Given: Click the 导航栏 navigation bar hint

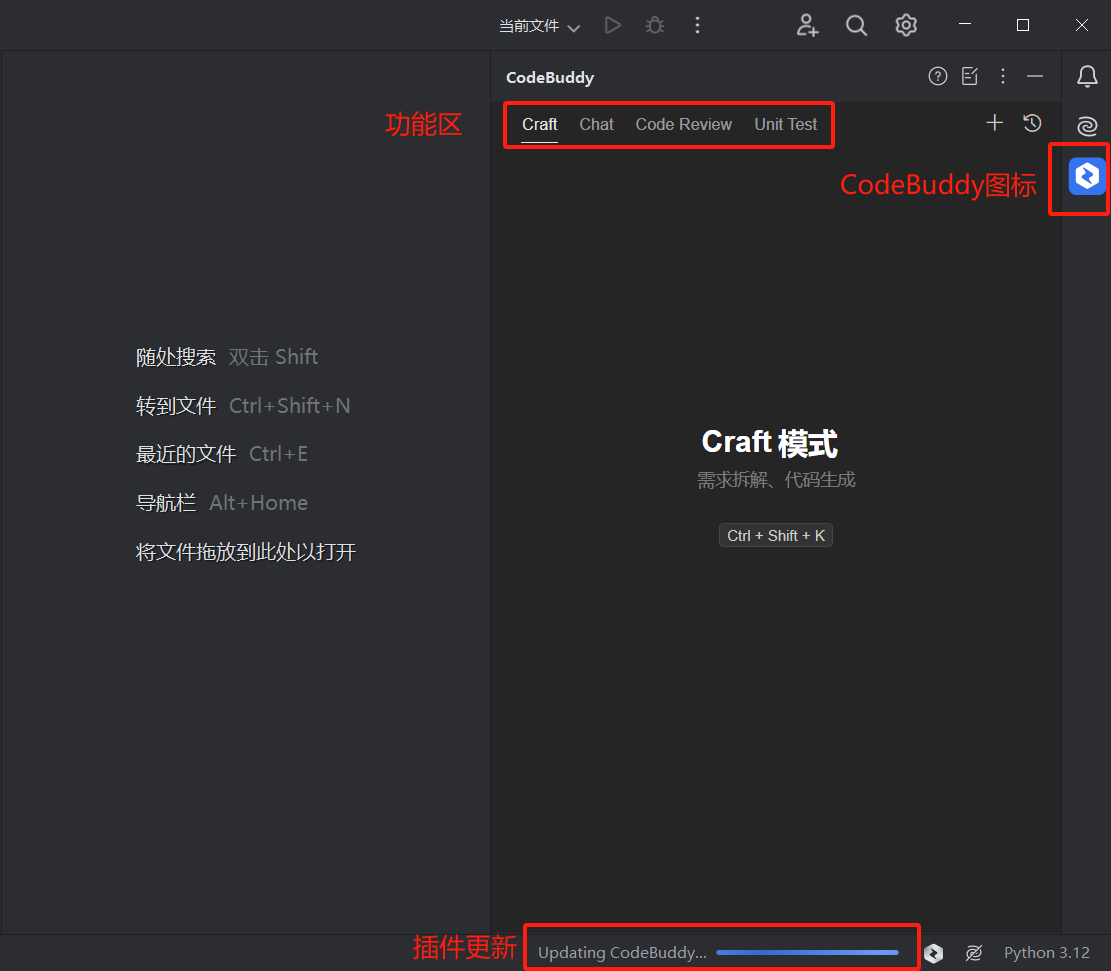Looking at the screenshot, I should [222, 503].
